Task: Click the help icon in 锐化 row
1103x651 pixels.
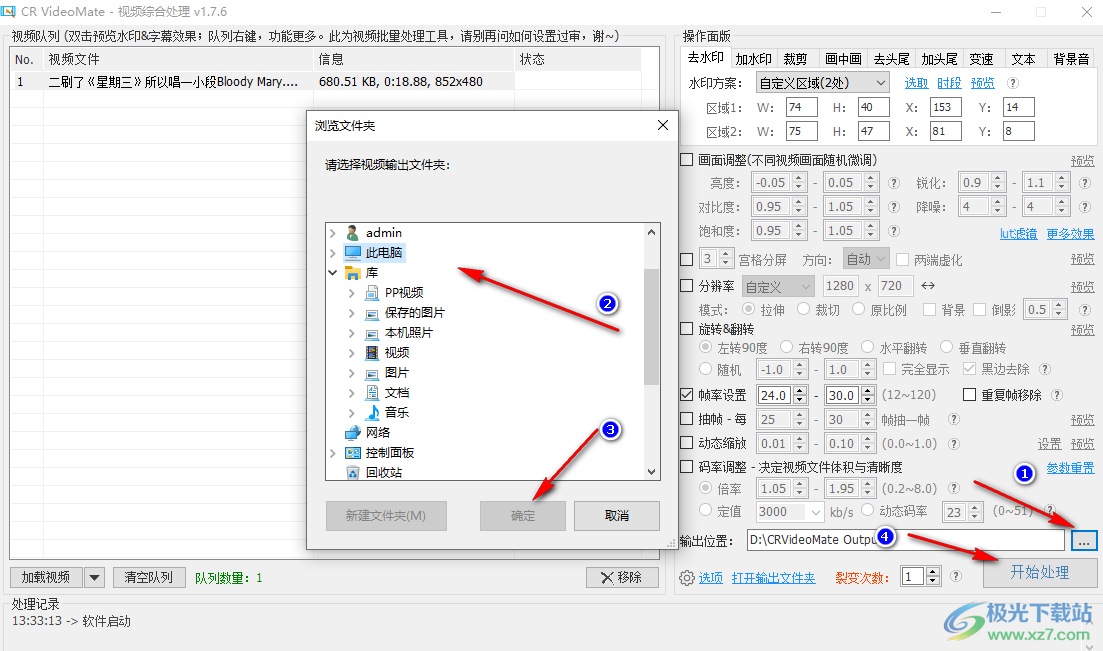Action: [1085, 183]
